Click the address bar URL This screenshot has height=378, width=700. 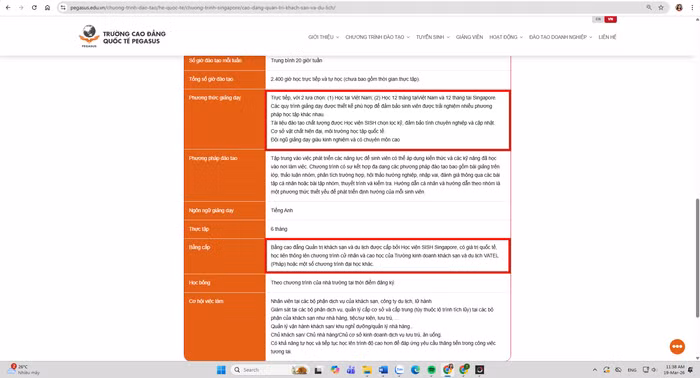coord(203,8)
